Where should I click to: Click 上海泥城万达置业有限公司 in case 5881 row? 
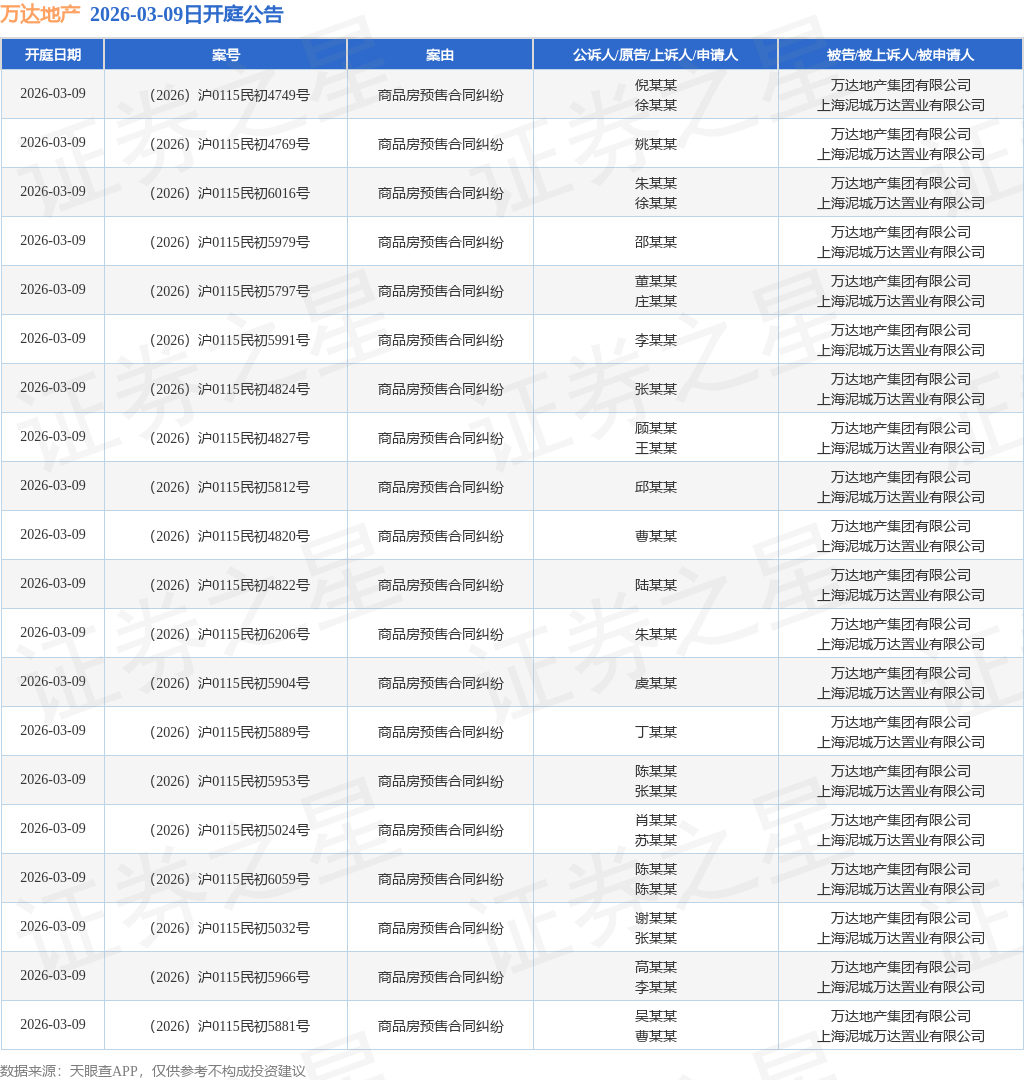(x=901, y=1035)
